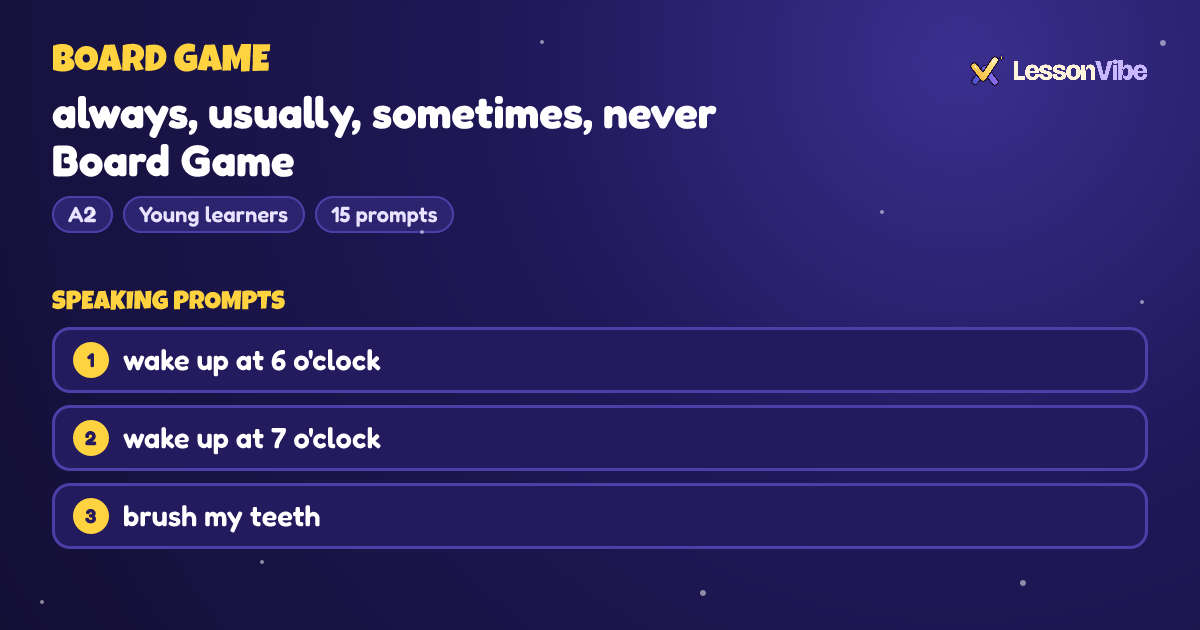Viewport: 1200px width, 630px height.
Task: Click the "always, usually, sometimes, never" title
Action: (x=384, y=116)
